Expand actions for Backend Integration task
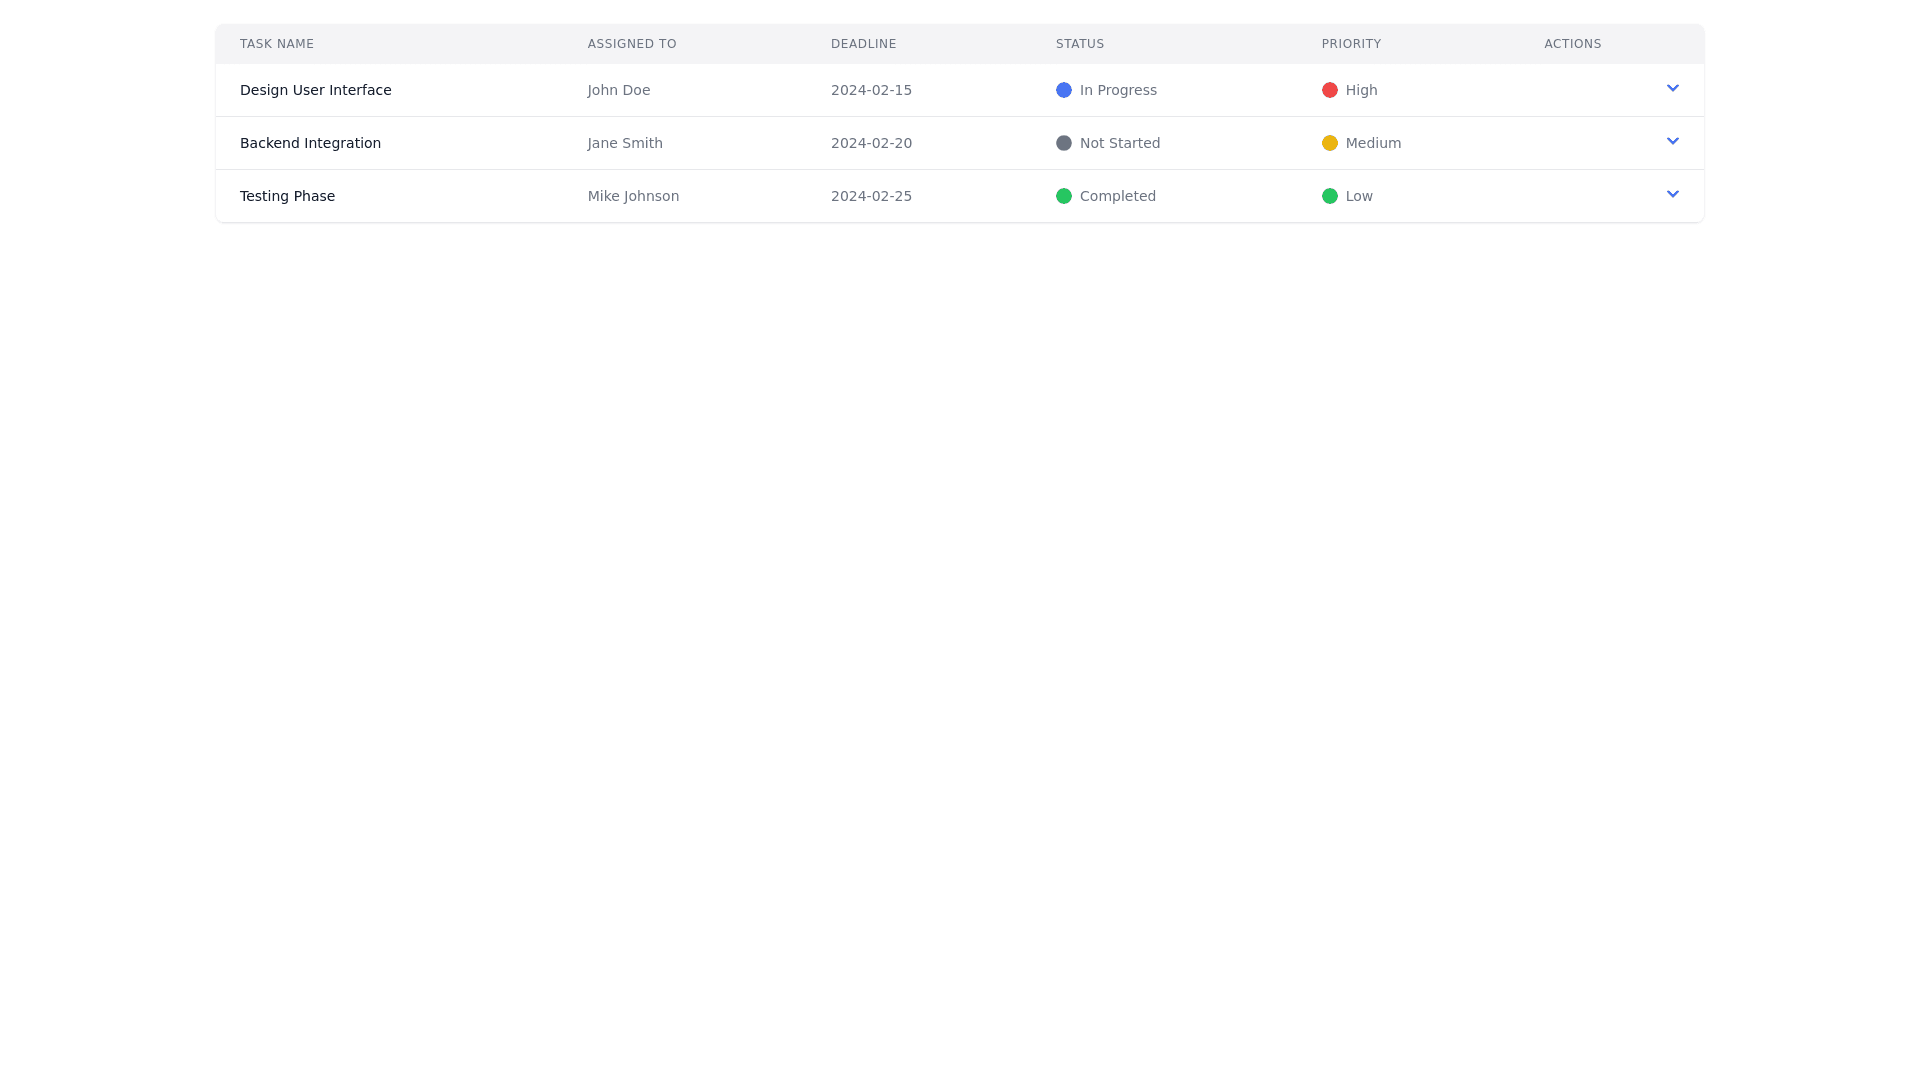 [1673, 141]
